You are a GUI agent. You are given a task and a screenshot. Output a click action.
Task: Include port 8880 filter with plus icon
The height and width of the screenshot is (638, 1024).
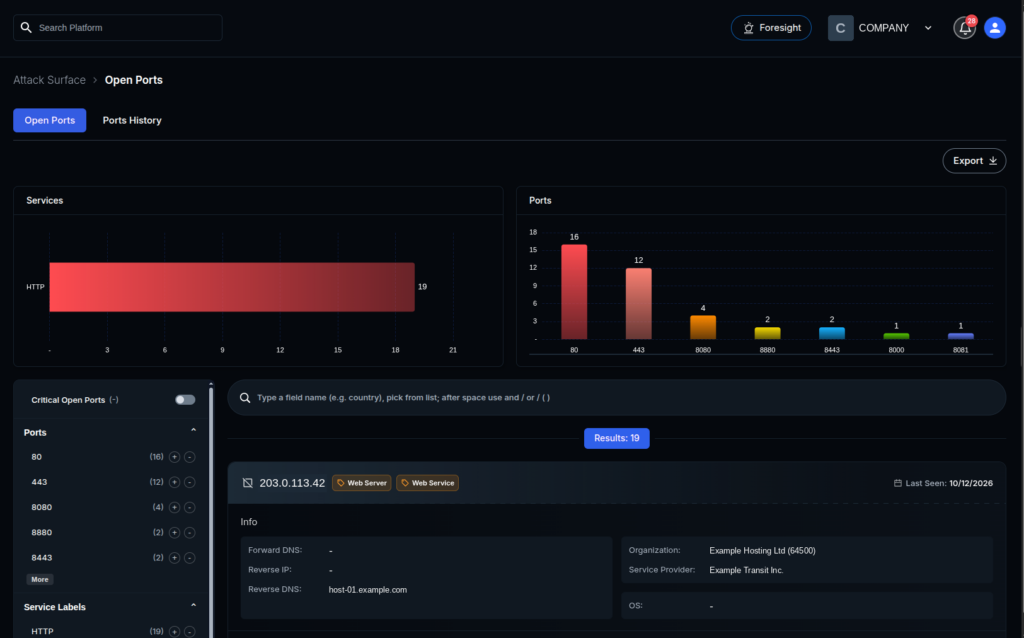pyautogui.click(x=174, y=533)
